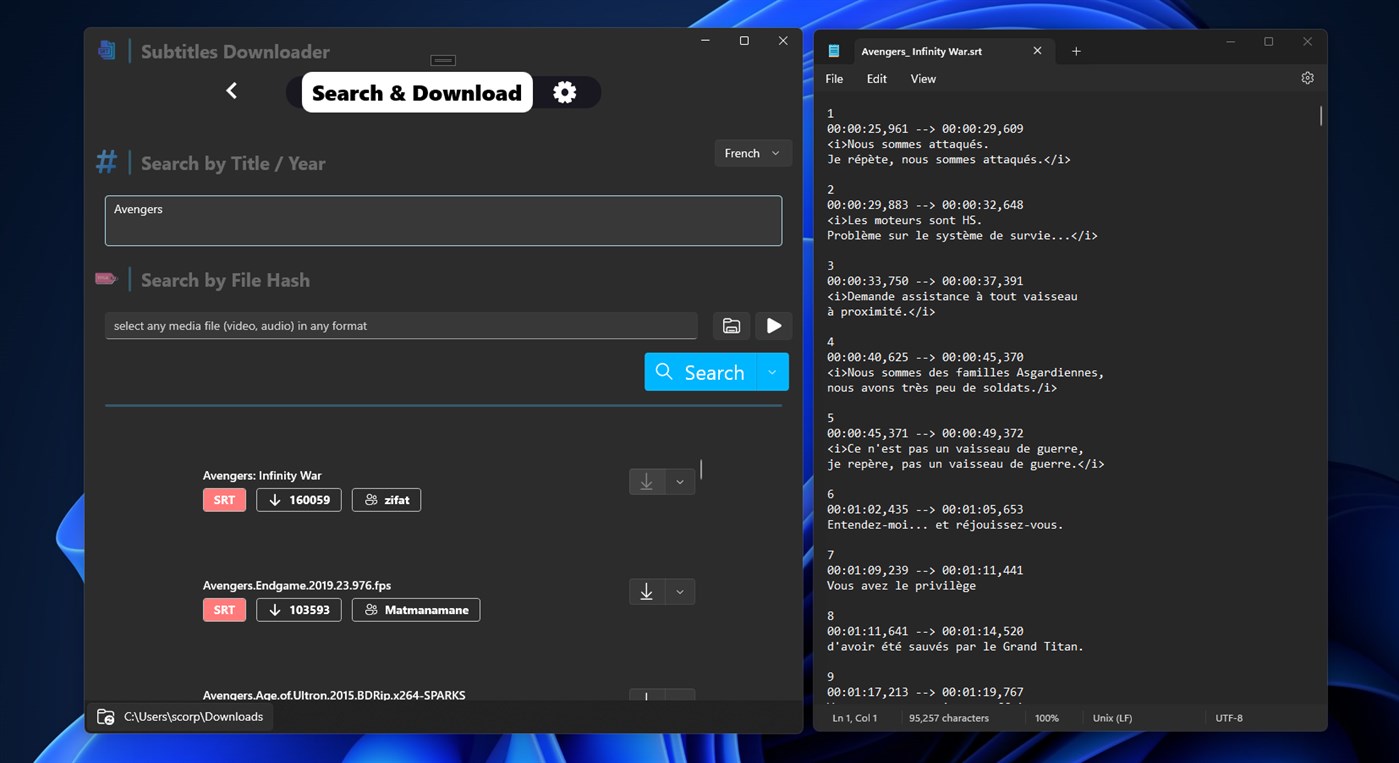Screen dimensions: 1399x763
Task: Click inside the Avengers title search field
Action: tap(443, 220)
